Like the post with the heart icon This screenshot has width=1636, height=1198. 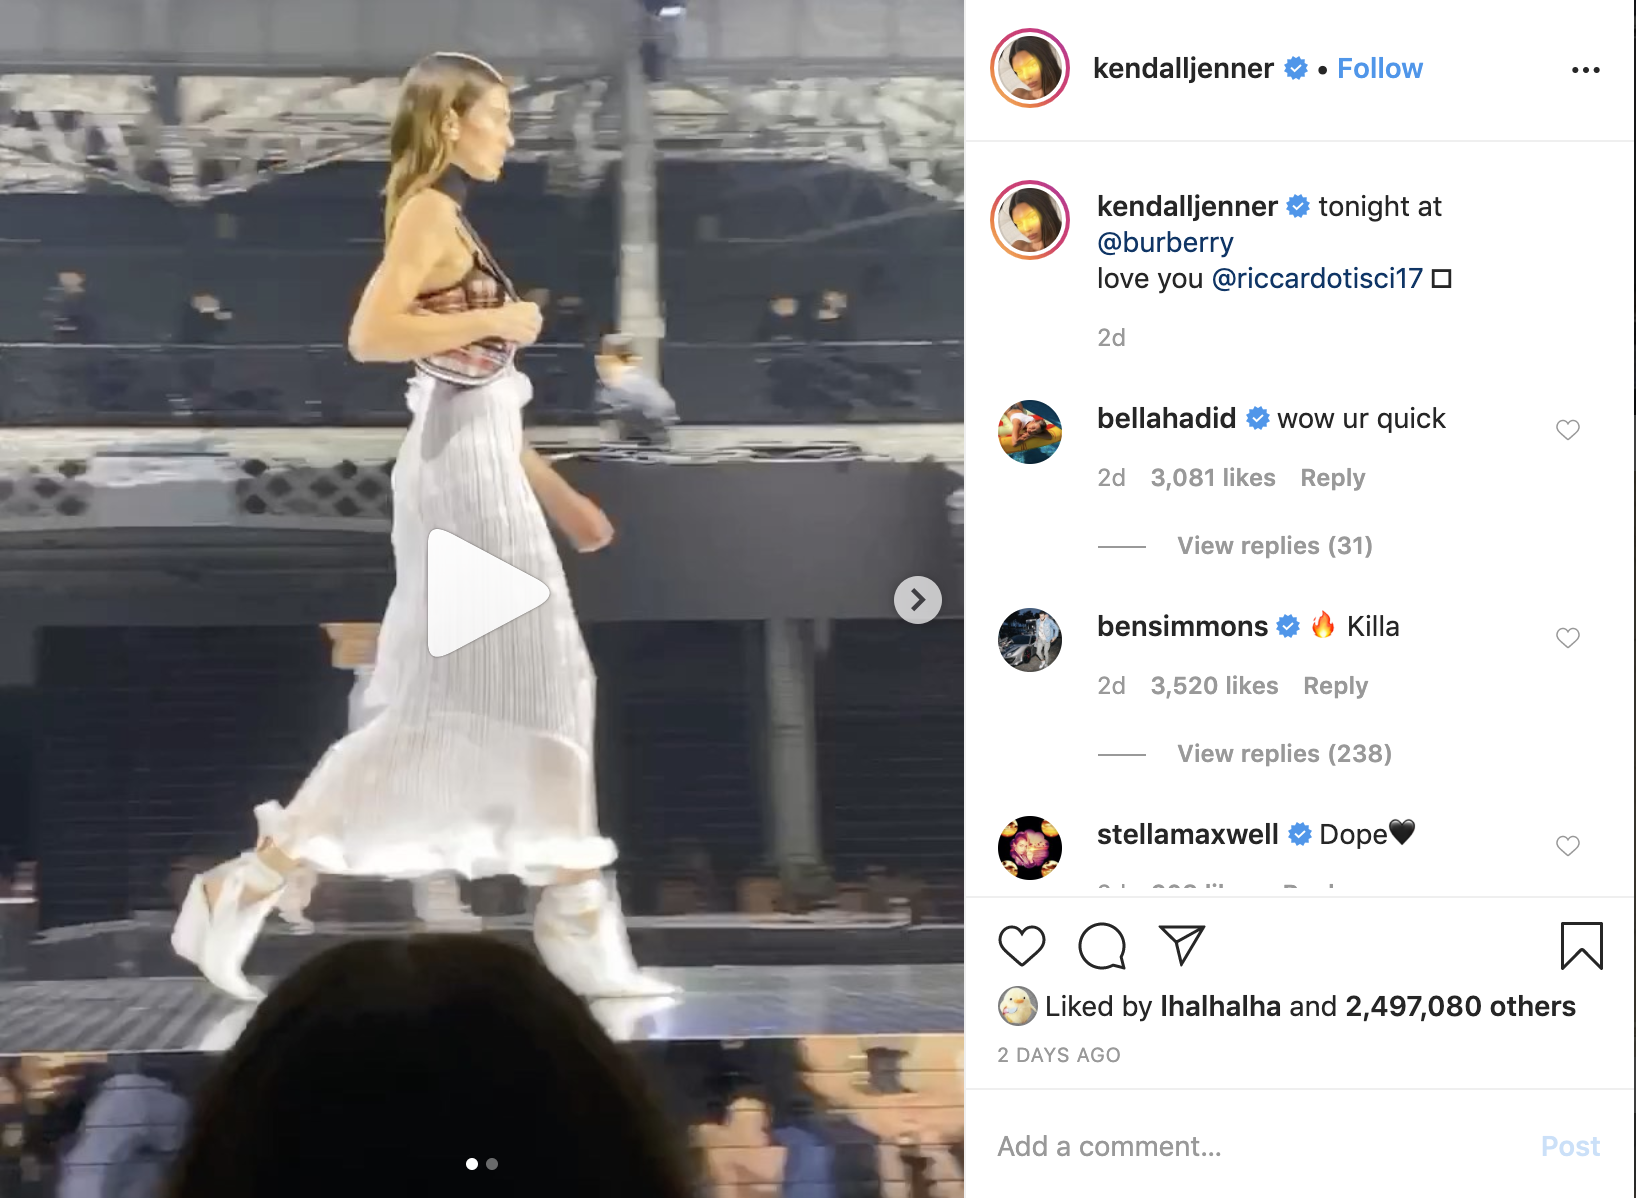(x=1021, y=945)
